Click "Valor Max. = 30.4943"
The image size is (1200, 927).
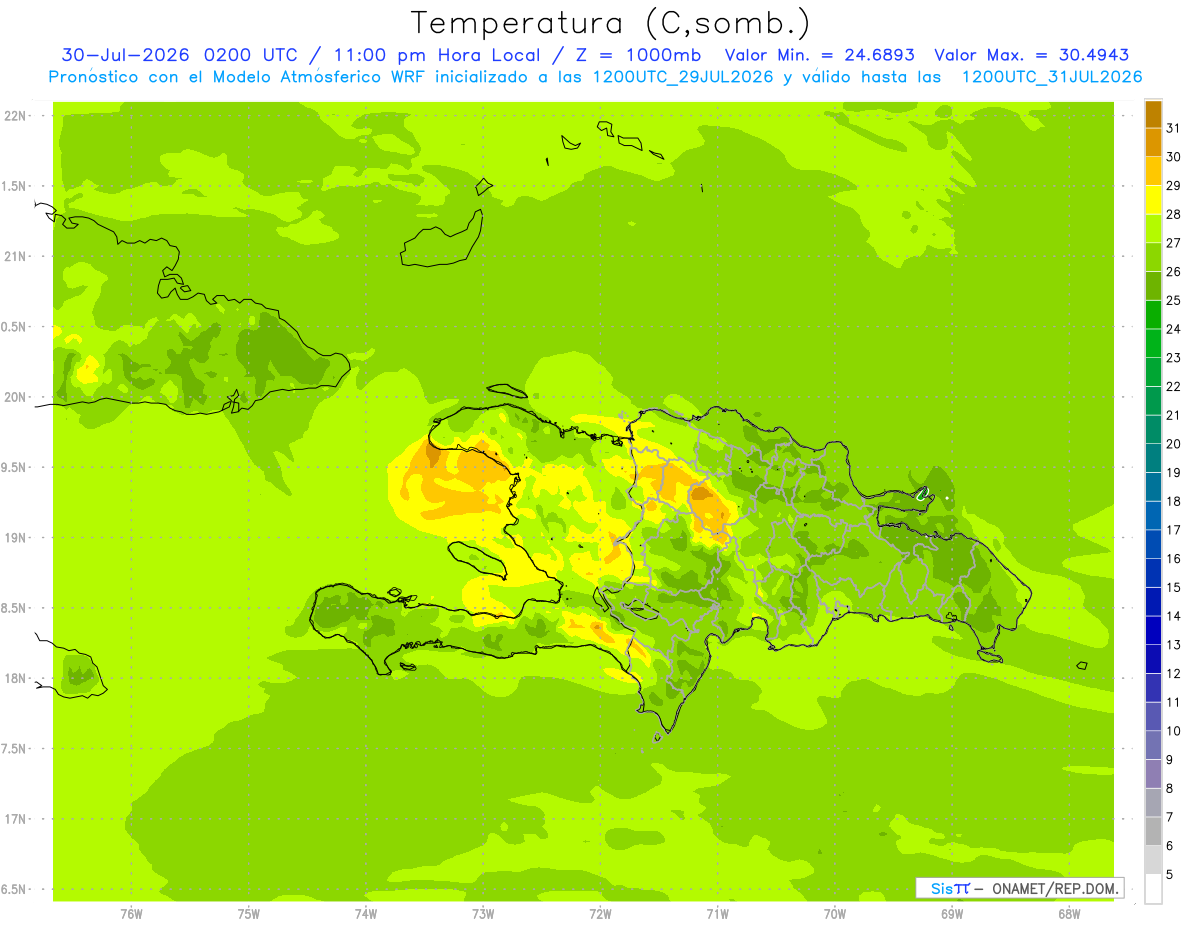coord(1032,55)
